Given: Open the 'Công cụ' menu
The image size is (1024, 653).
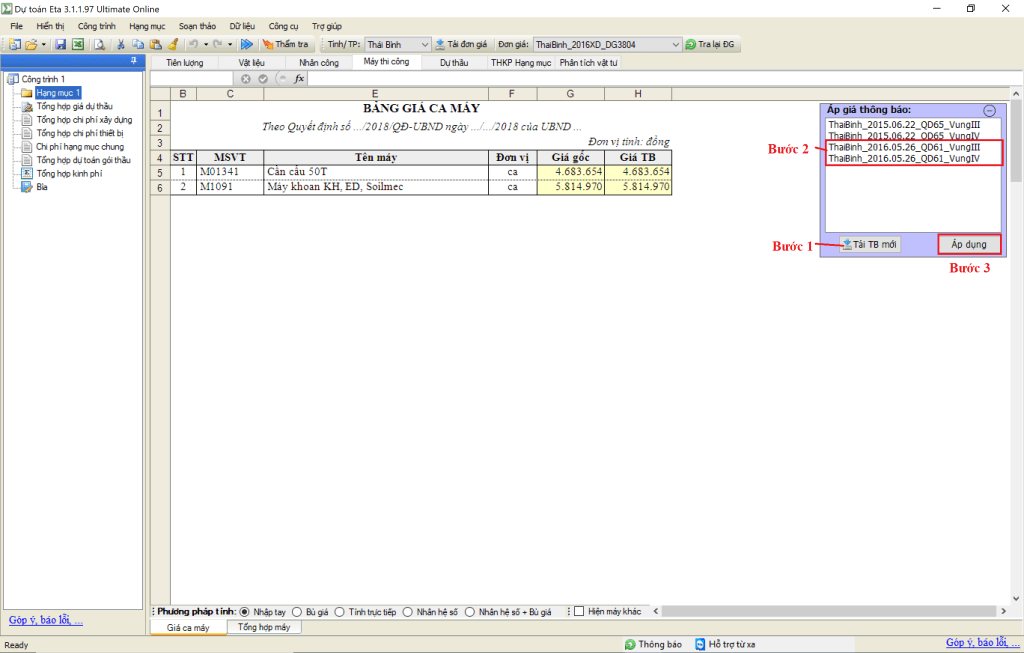Looking at the screenshot, I should click(x=283, y=25).
